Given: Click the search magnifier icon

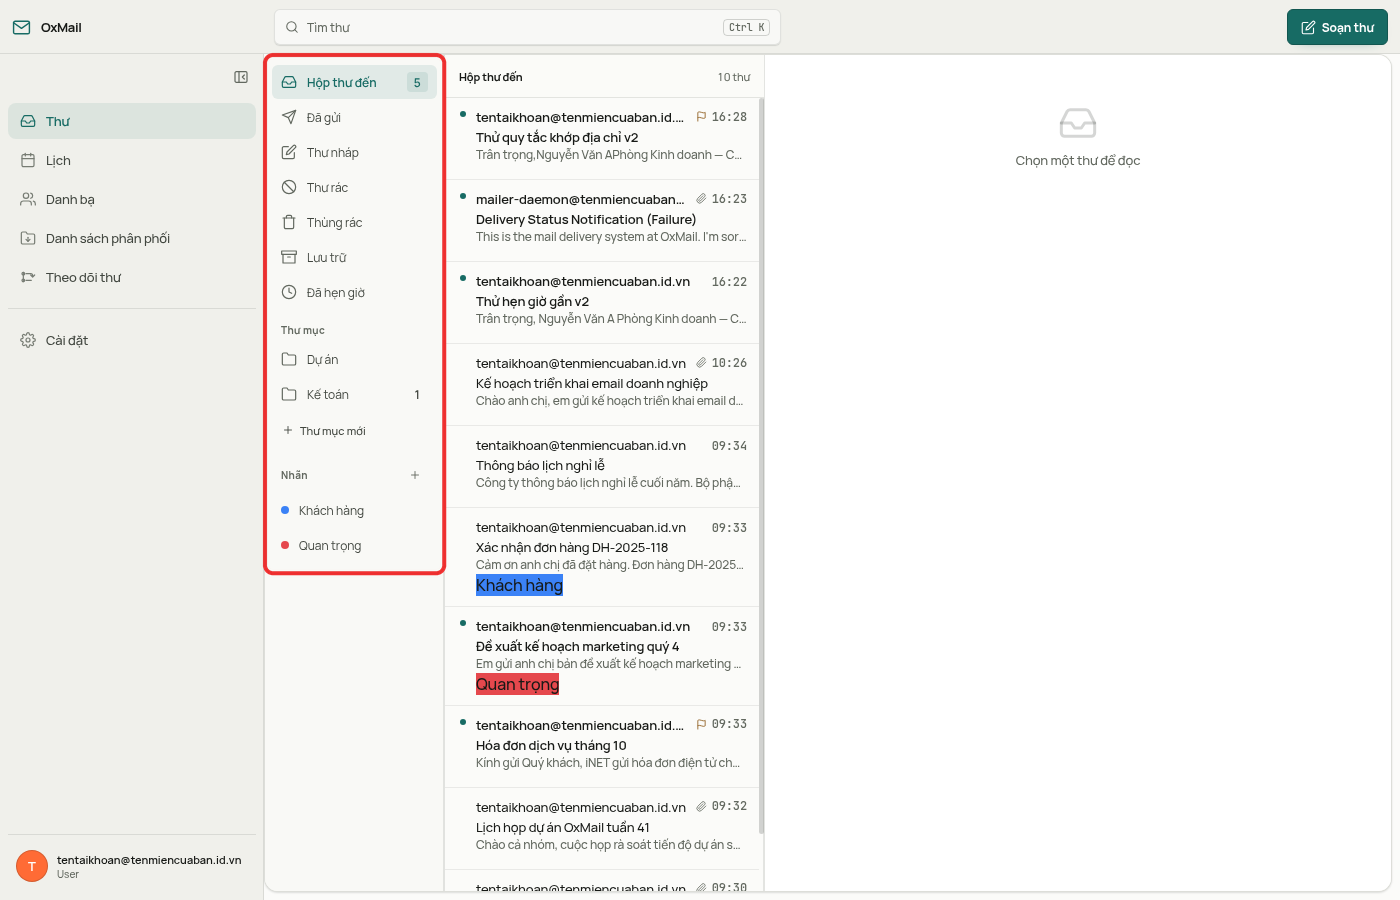Looking at the screenshot, I should pyautogui.click(x=292, y=28).
